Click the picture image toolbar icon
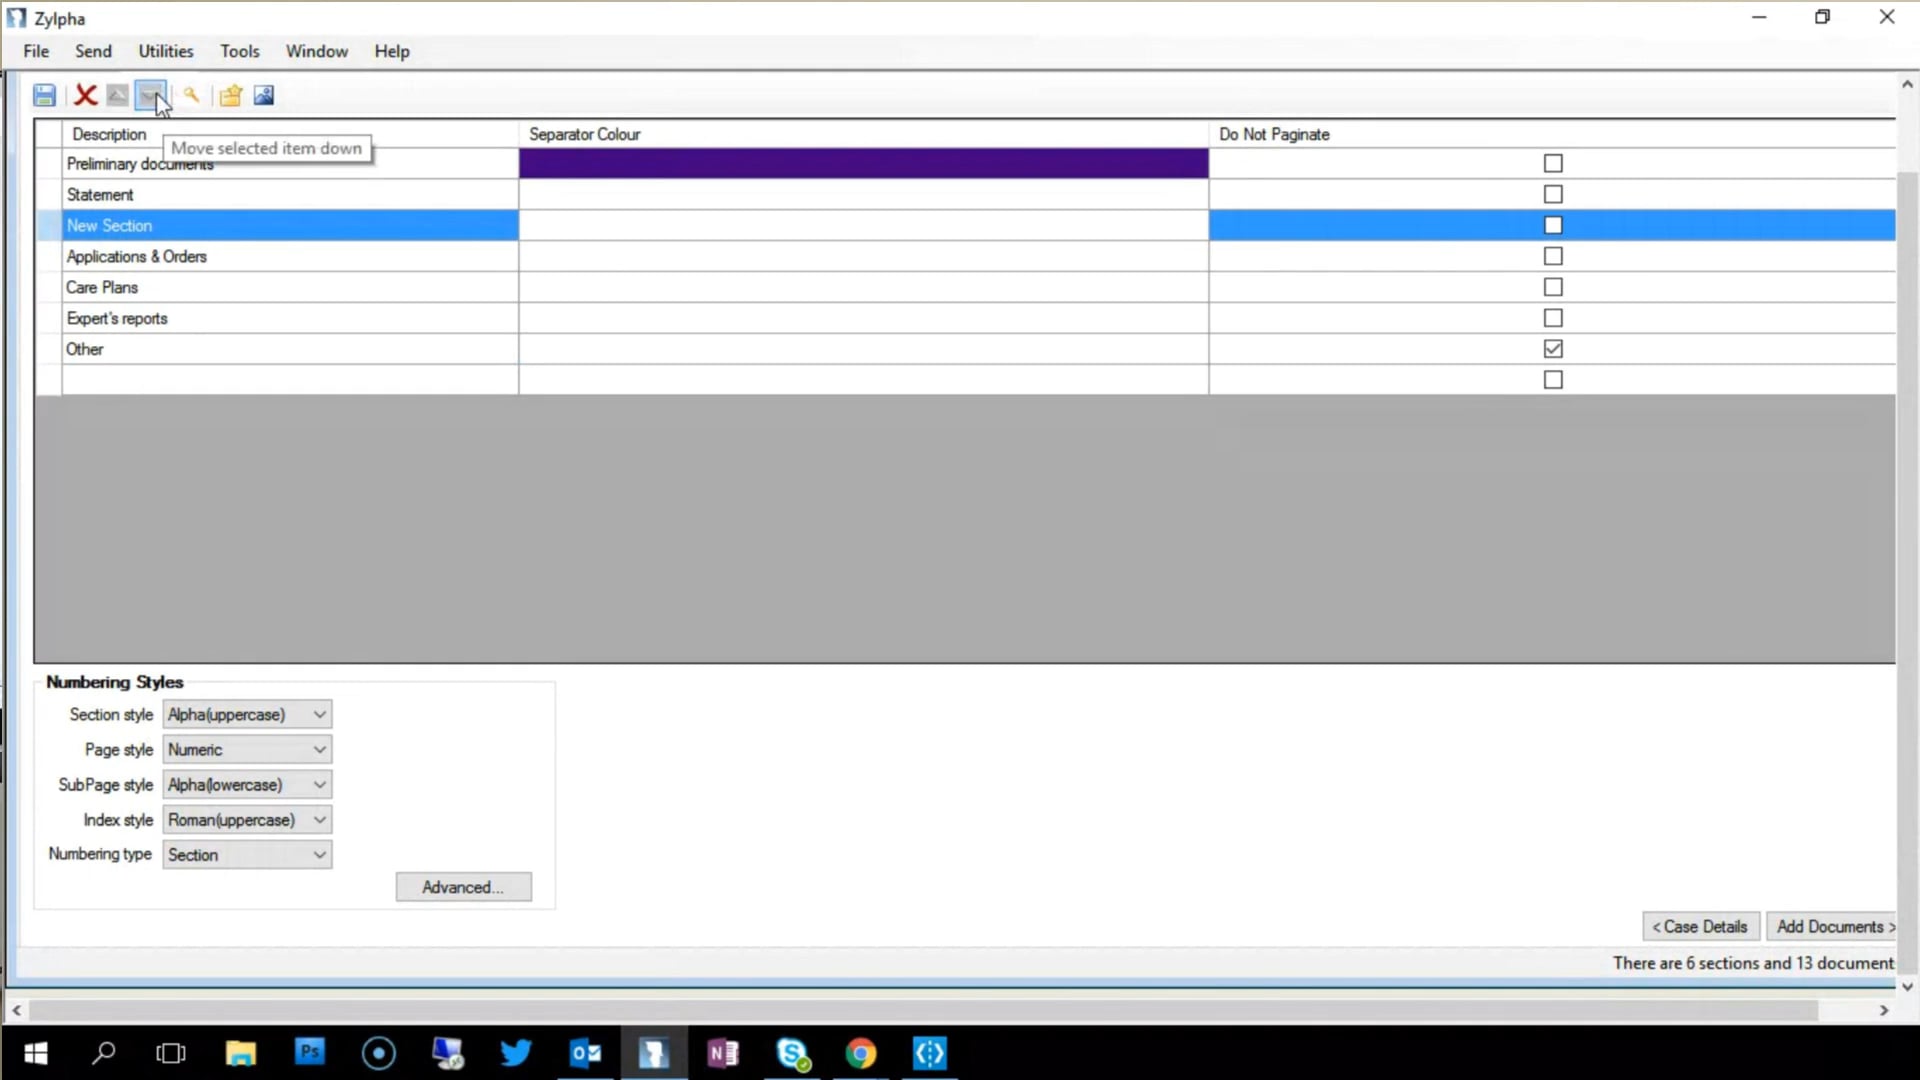The image size is (1920, 1080). pyautogui.click(x=264, y=95)
